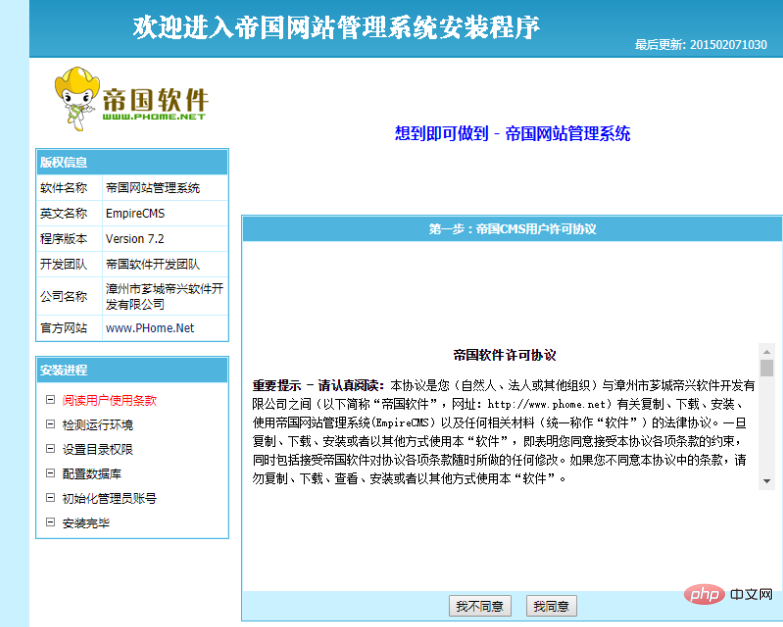Screen dimensions: 783x627
Task: Select the 阅读用户使用条款 step
Action: click(x=109, y=400)
